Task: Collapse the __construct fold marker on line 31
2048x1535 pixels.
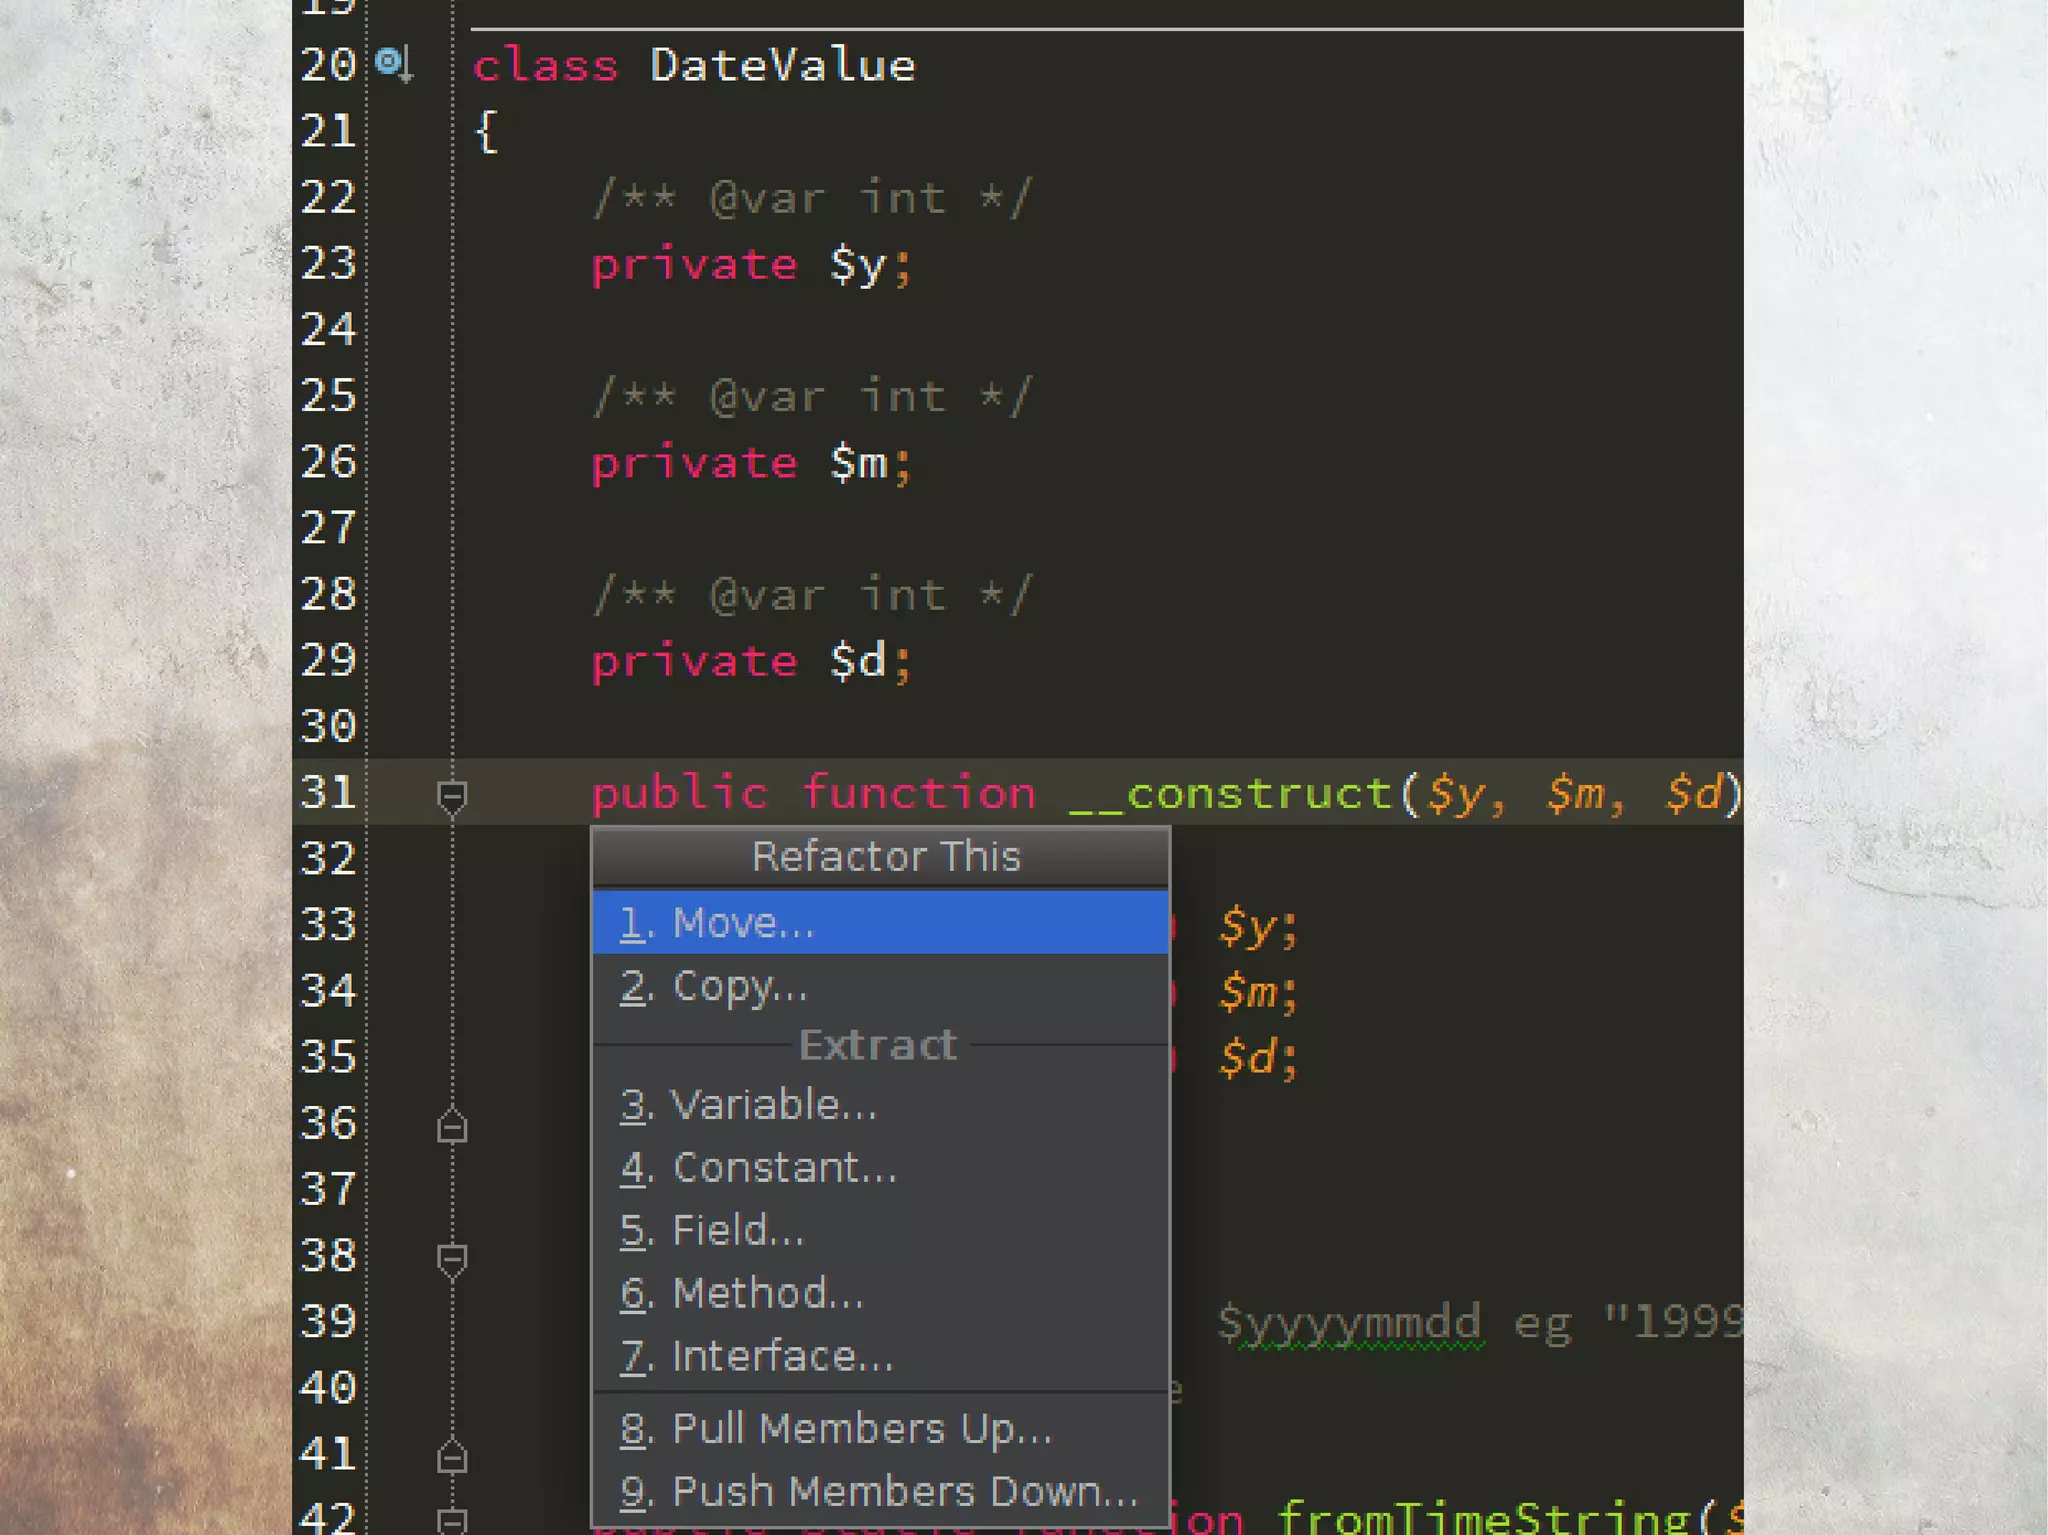Action: 452,796
